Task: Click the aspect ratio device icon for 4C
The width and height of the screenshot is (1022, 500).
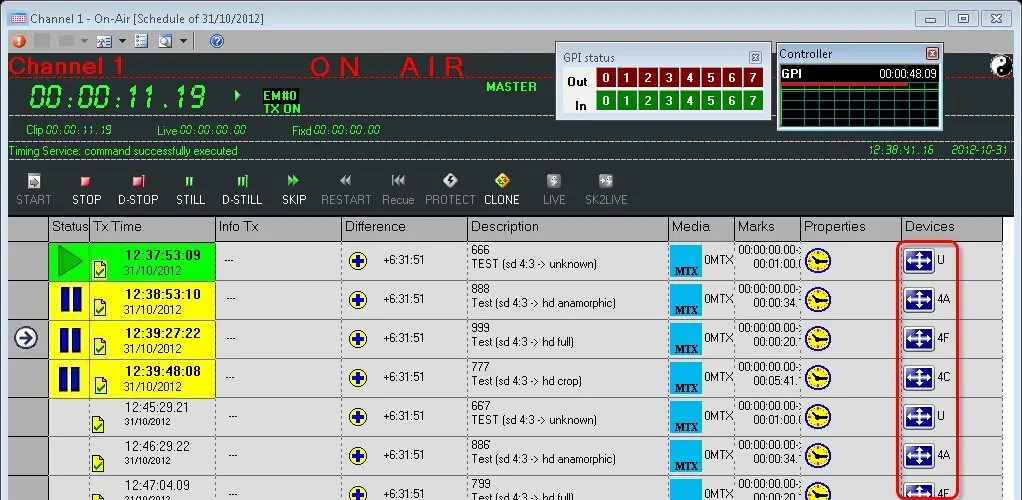Action: 918,378
